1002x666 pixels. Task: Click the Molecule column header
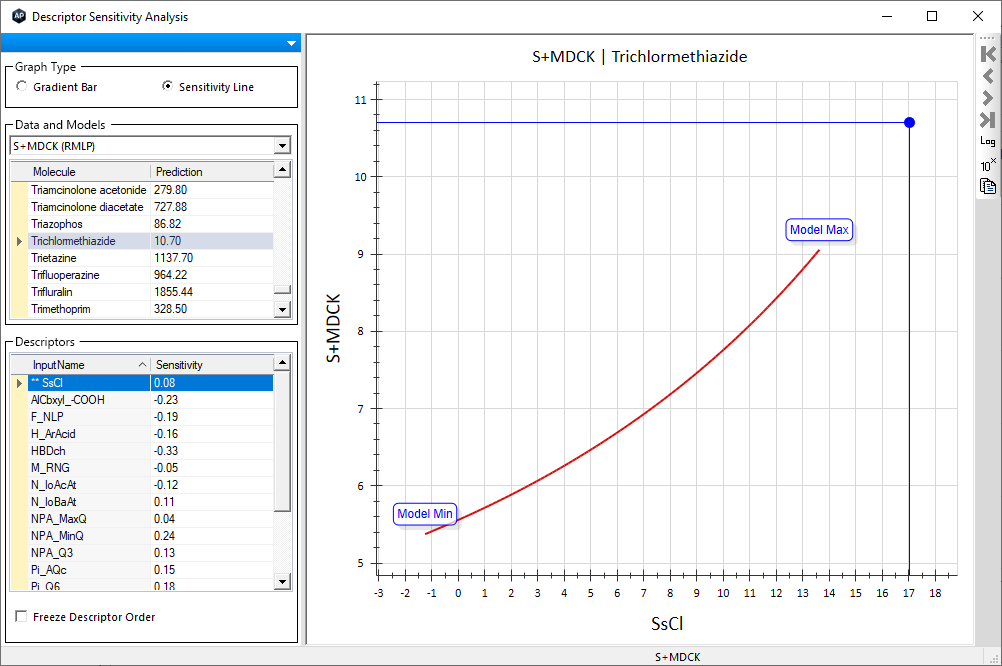[89, 172]
